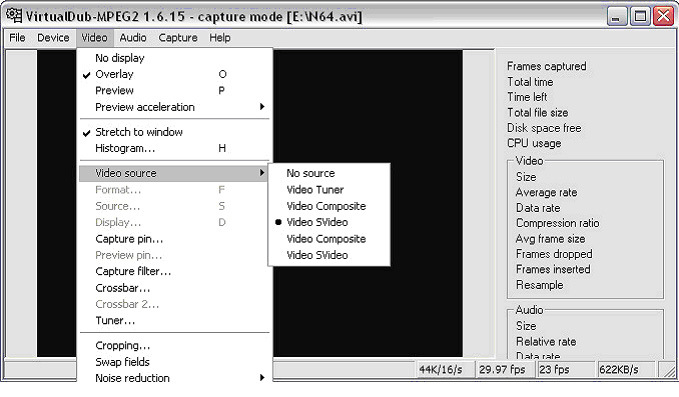Open the Video source submenu
Image resolution: width=679 pixels, height=397 pixels.
(173, 173)
